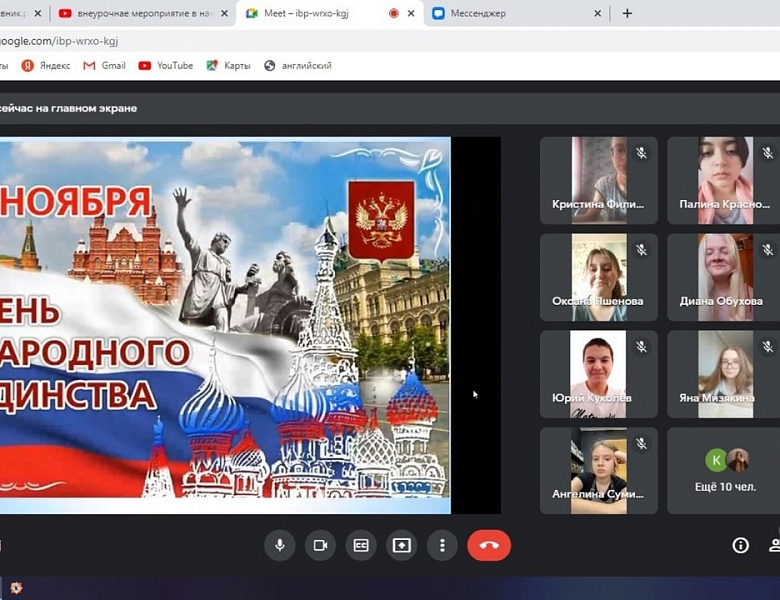This screenshot has height=600, width=780.
Task: Open the more options three-dot menu
Action: click(x=442, y=545)
